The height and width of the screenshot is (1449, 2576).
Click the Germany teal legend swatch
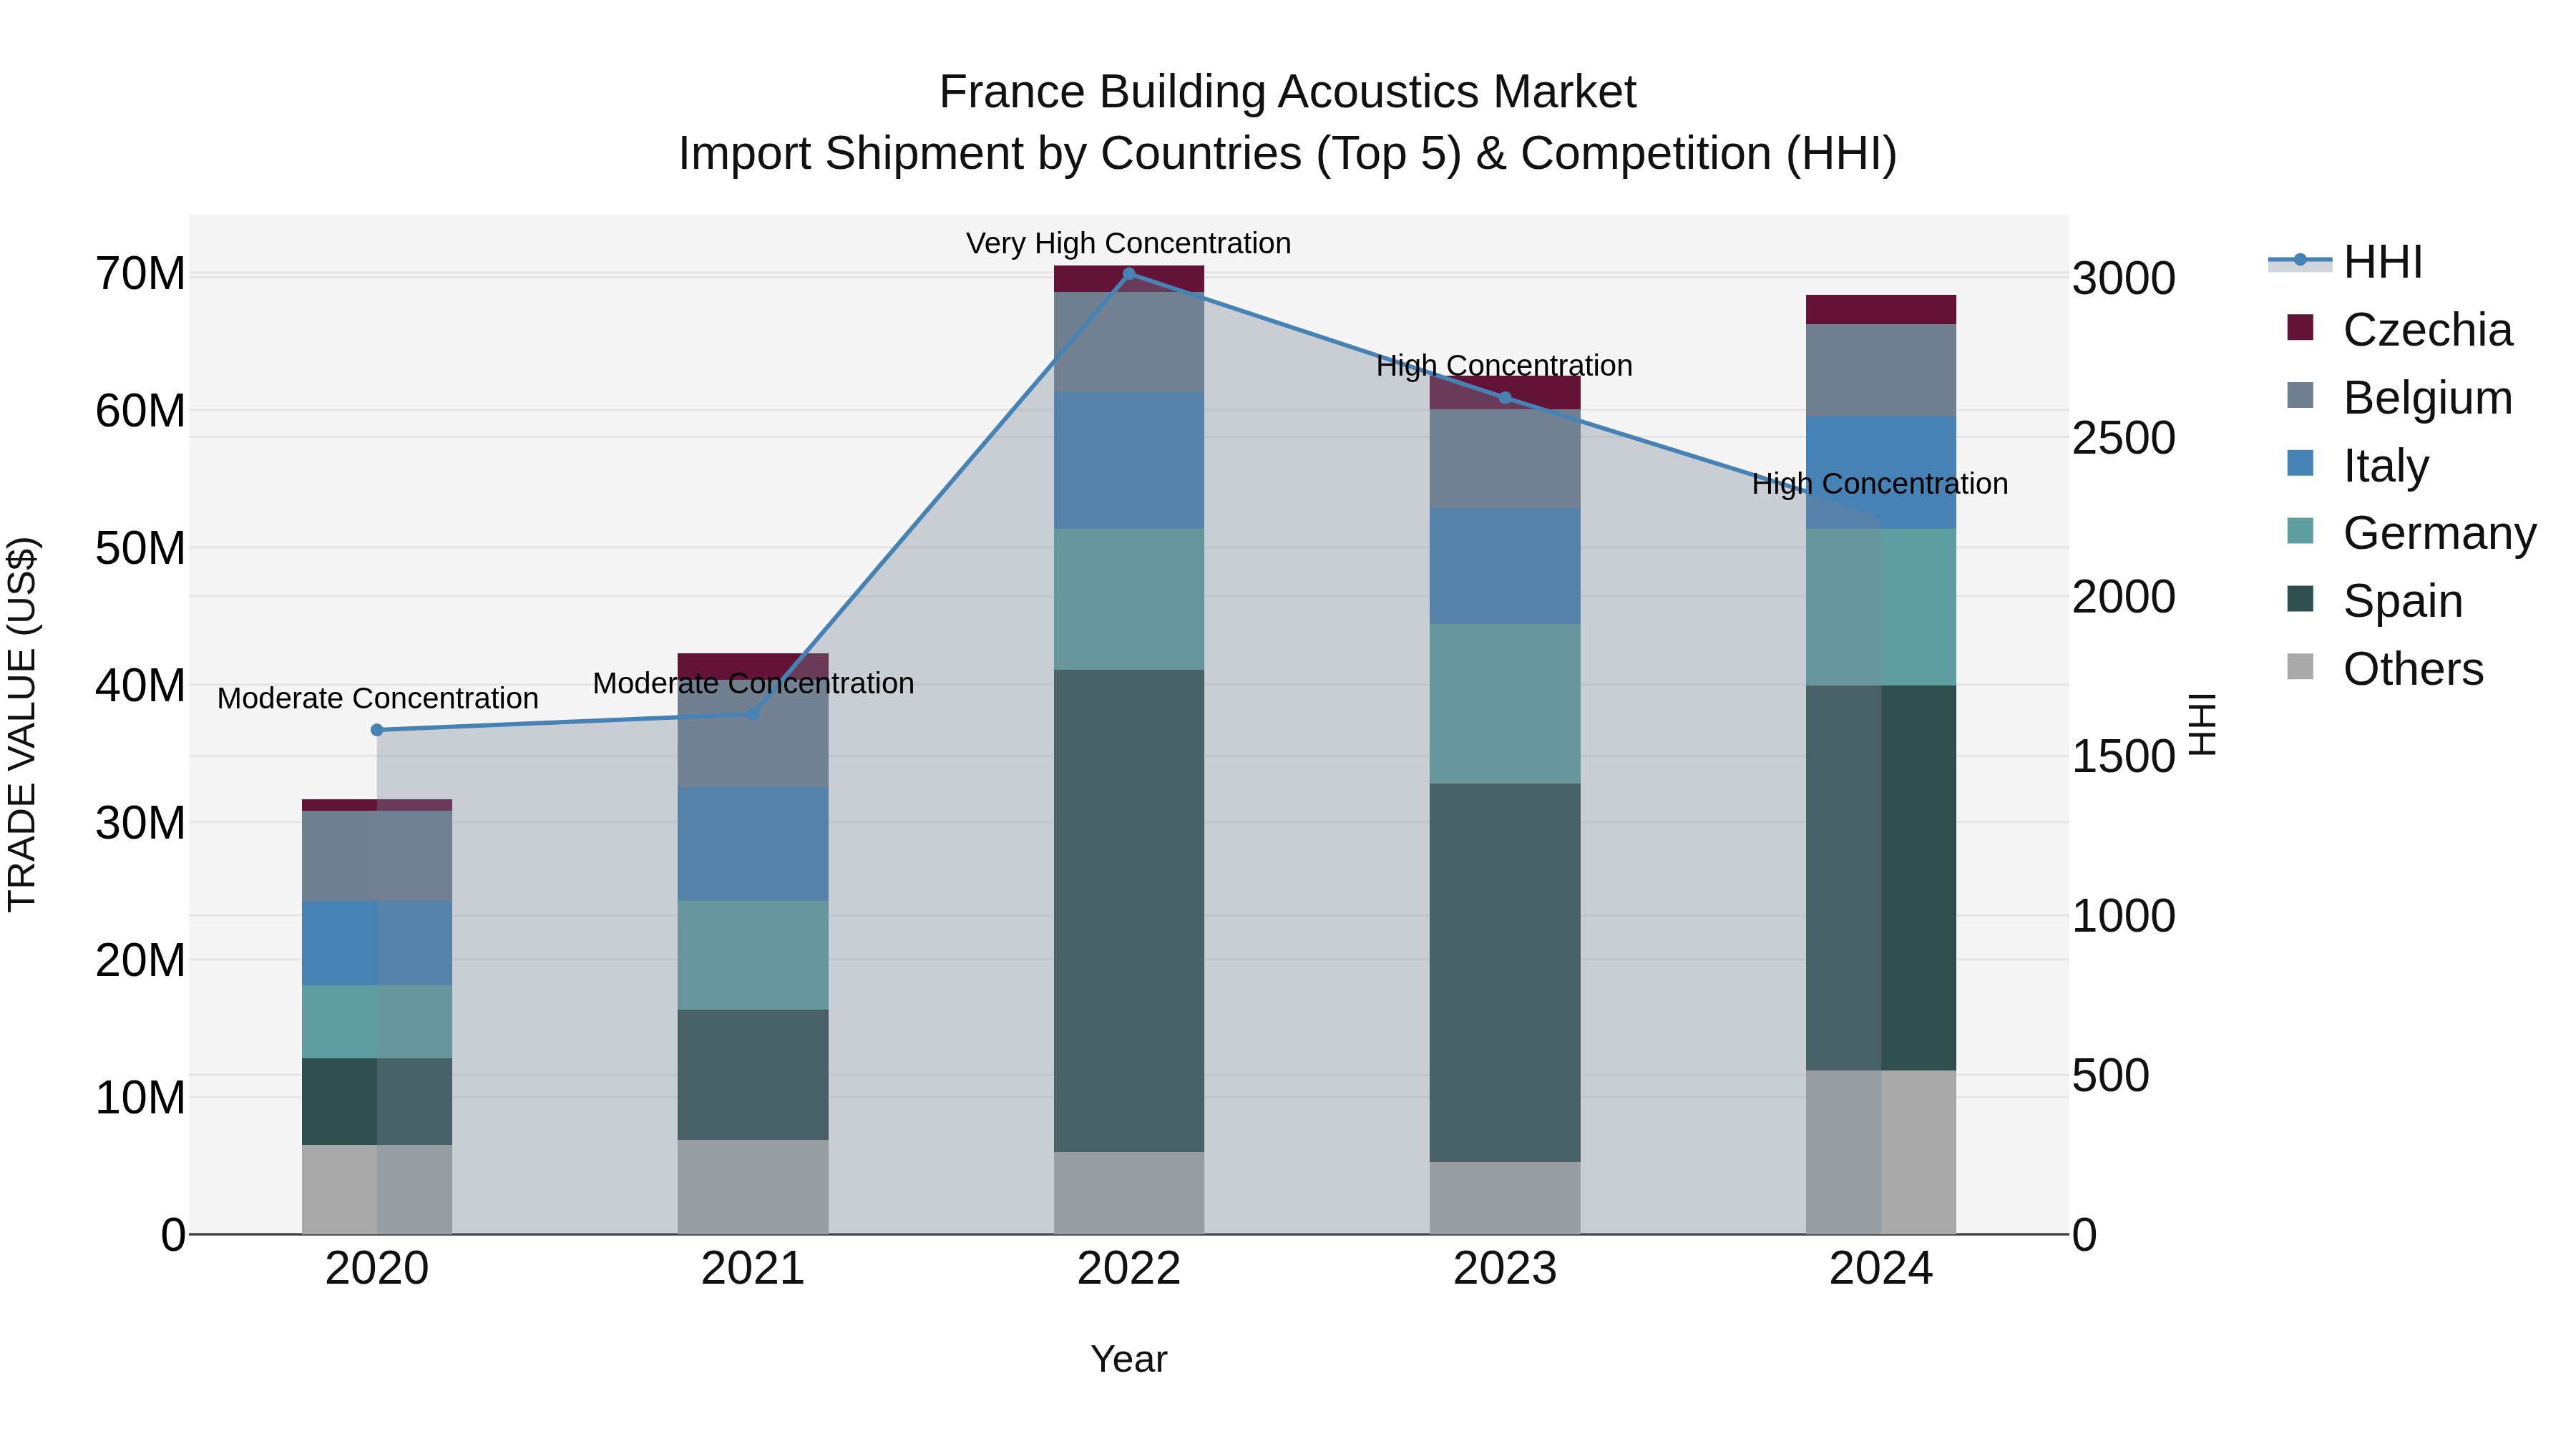point(2300,531)
